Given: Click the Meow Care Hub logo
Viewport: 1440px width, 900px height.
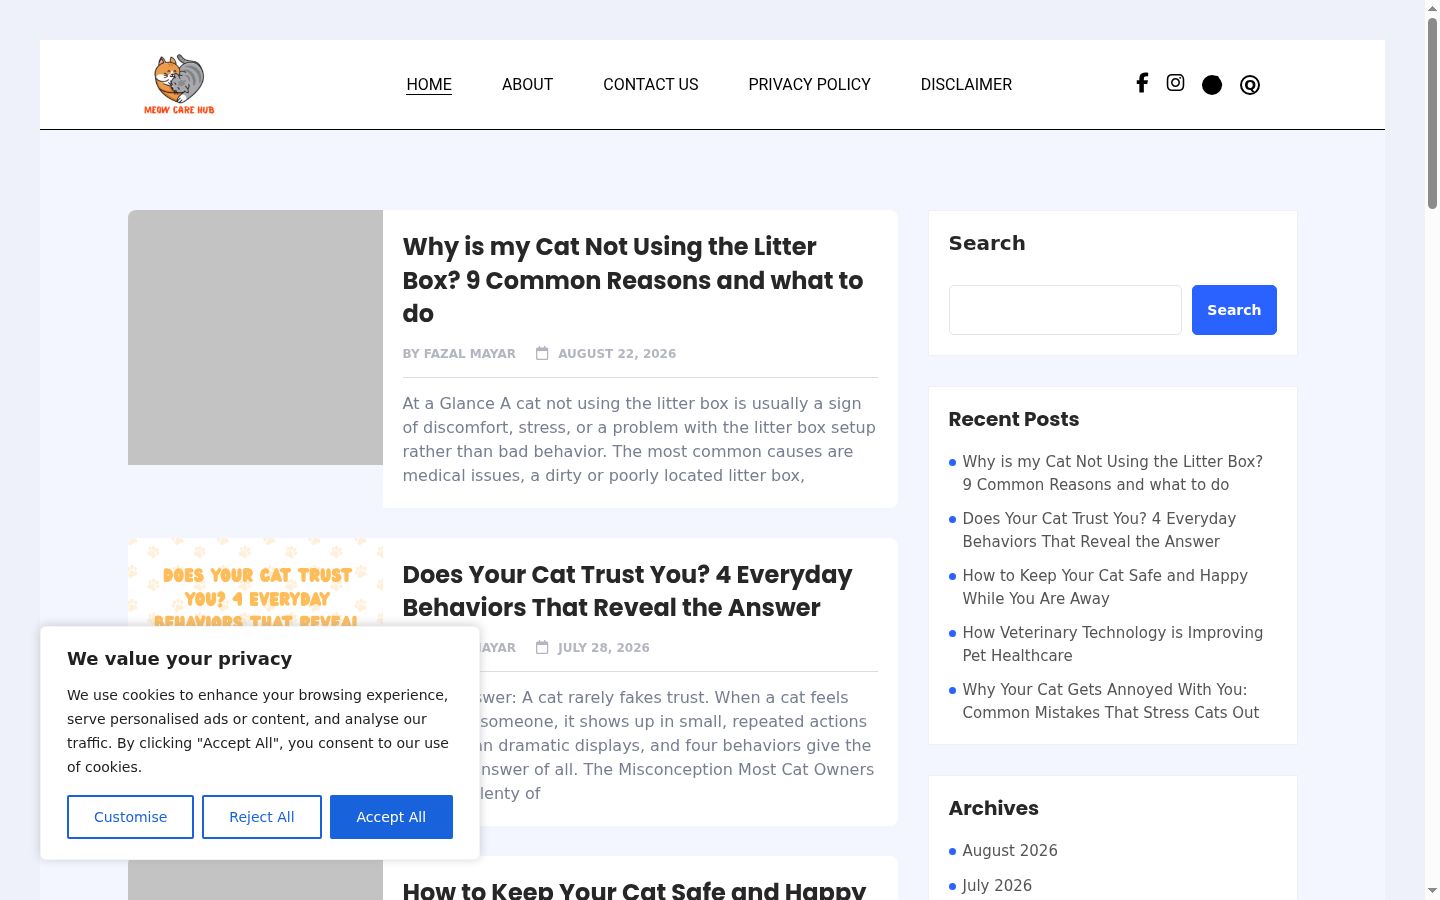Looking at the screenshot, I should [x=179, y=84].
